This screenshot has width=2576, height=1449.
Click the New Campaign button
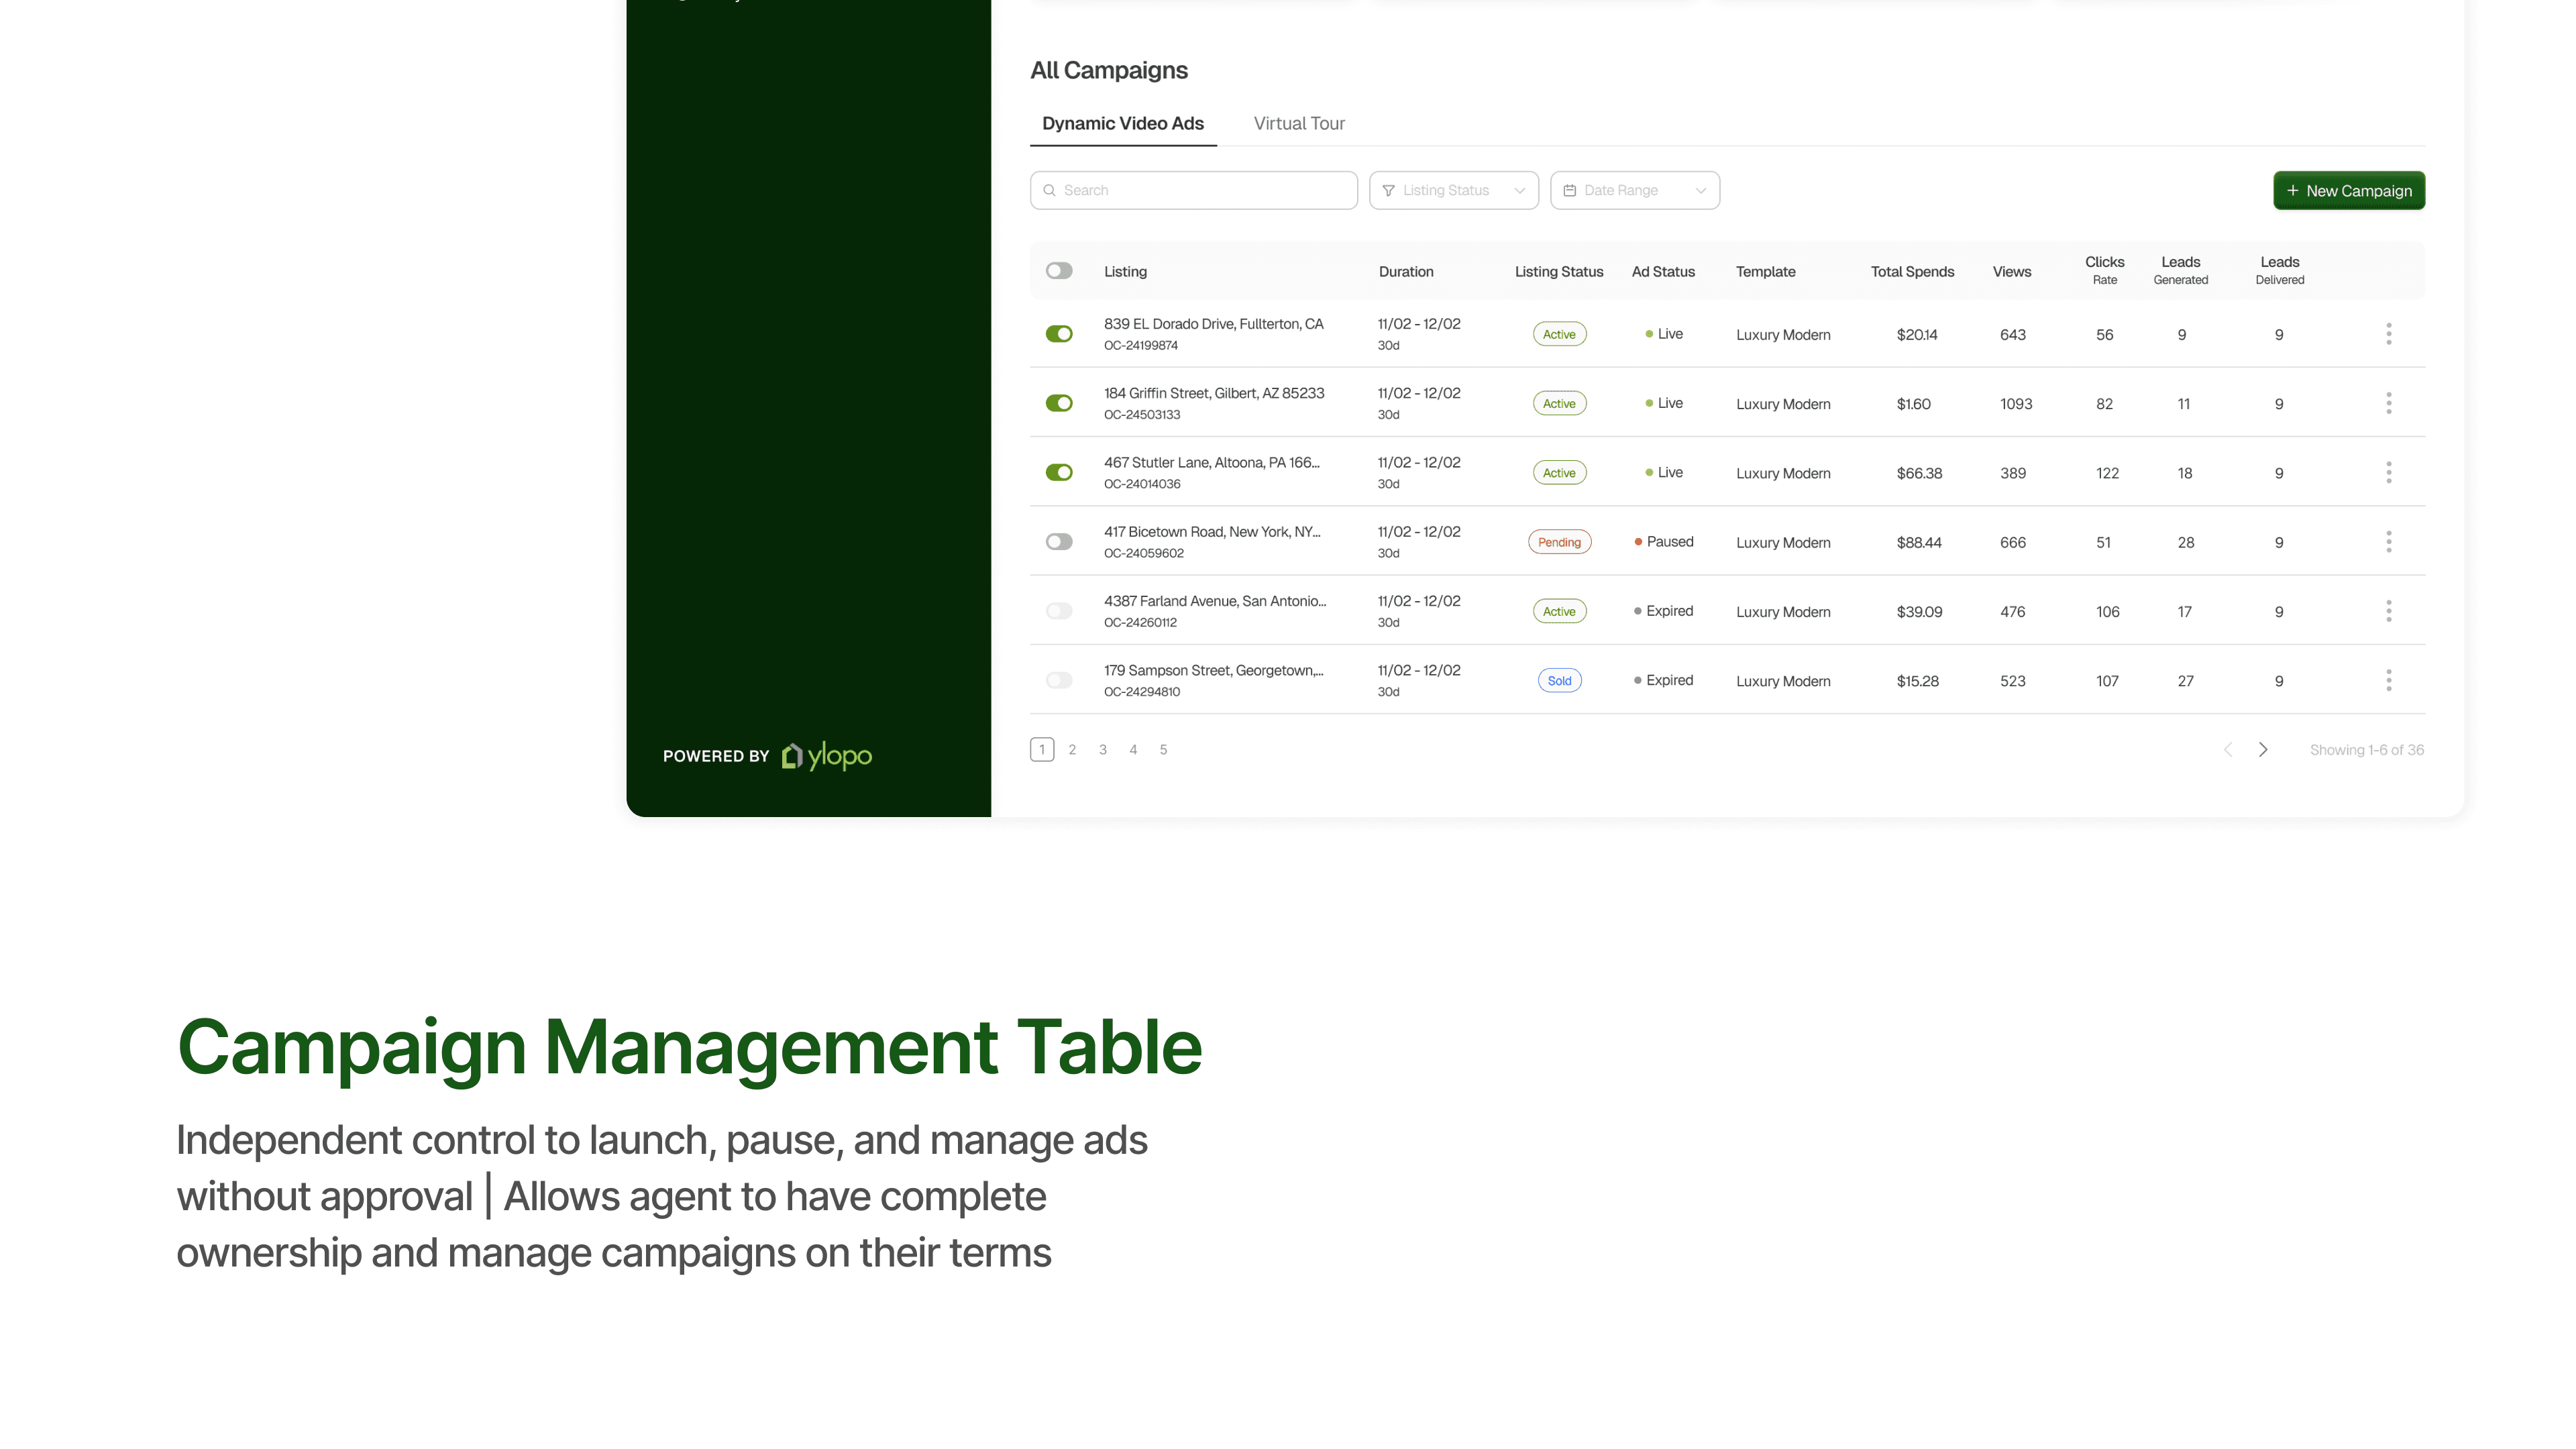point(2348,190)
